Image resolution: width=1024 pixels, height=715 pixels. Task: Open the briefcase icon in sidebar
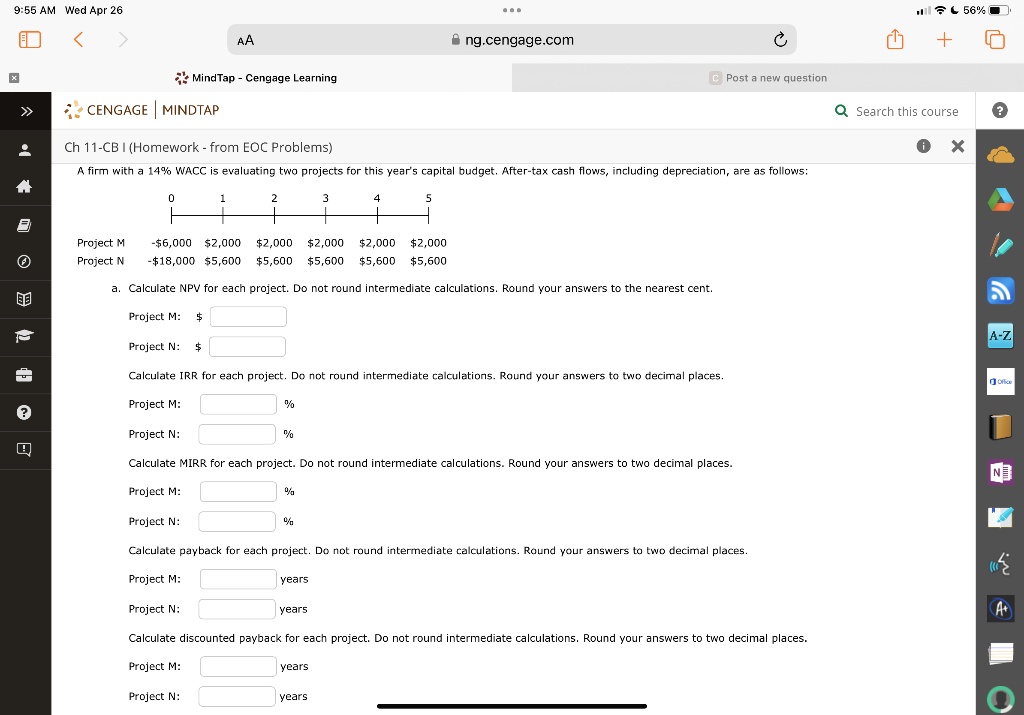pos(24,375)
